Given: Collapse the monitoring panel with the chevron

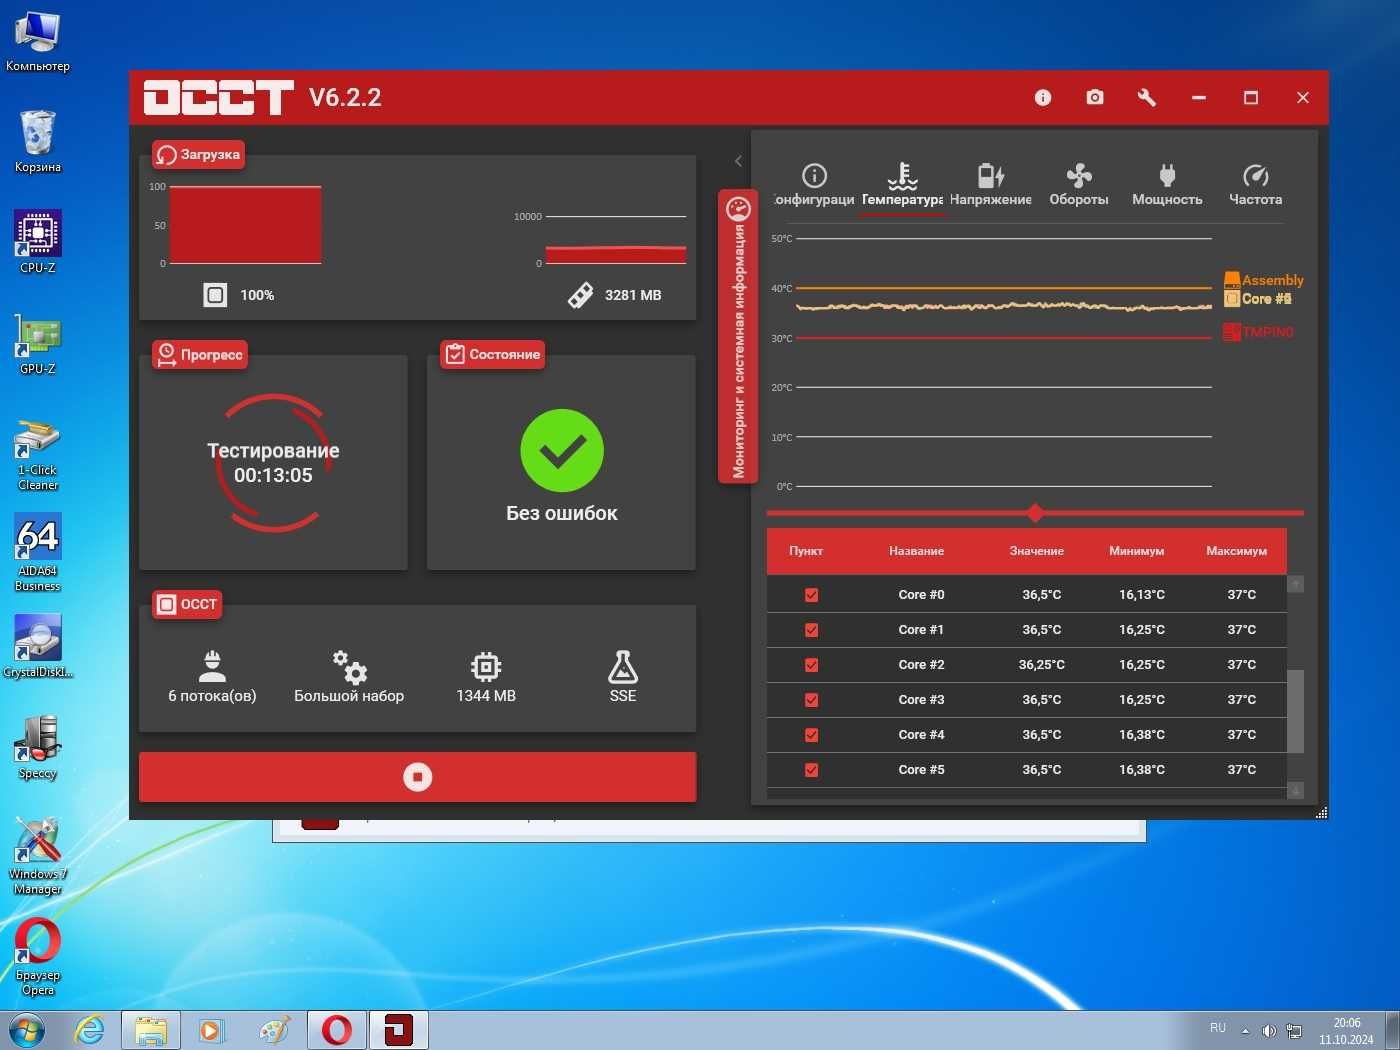Looking at the screenshot, I should 738,161.
